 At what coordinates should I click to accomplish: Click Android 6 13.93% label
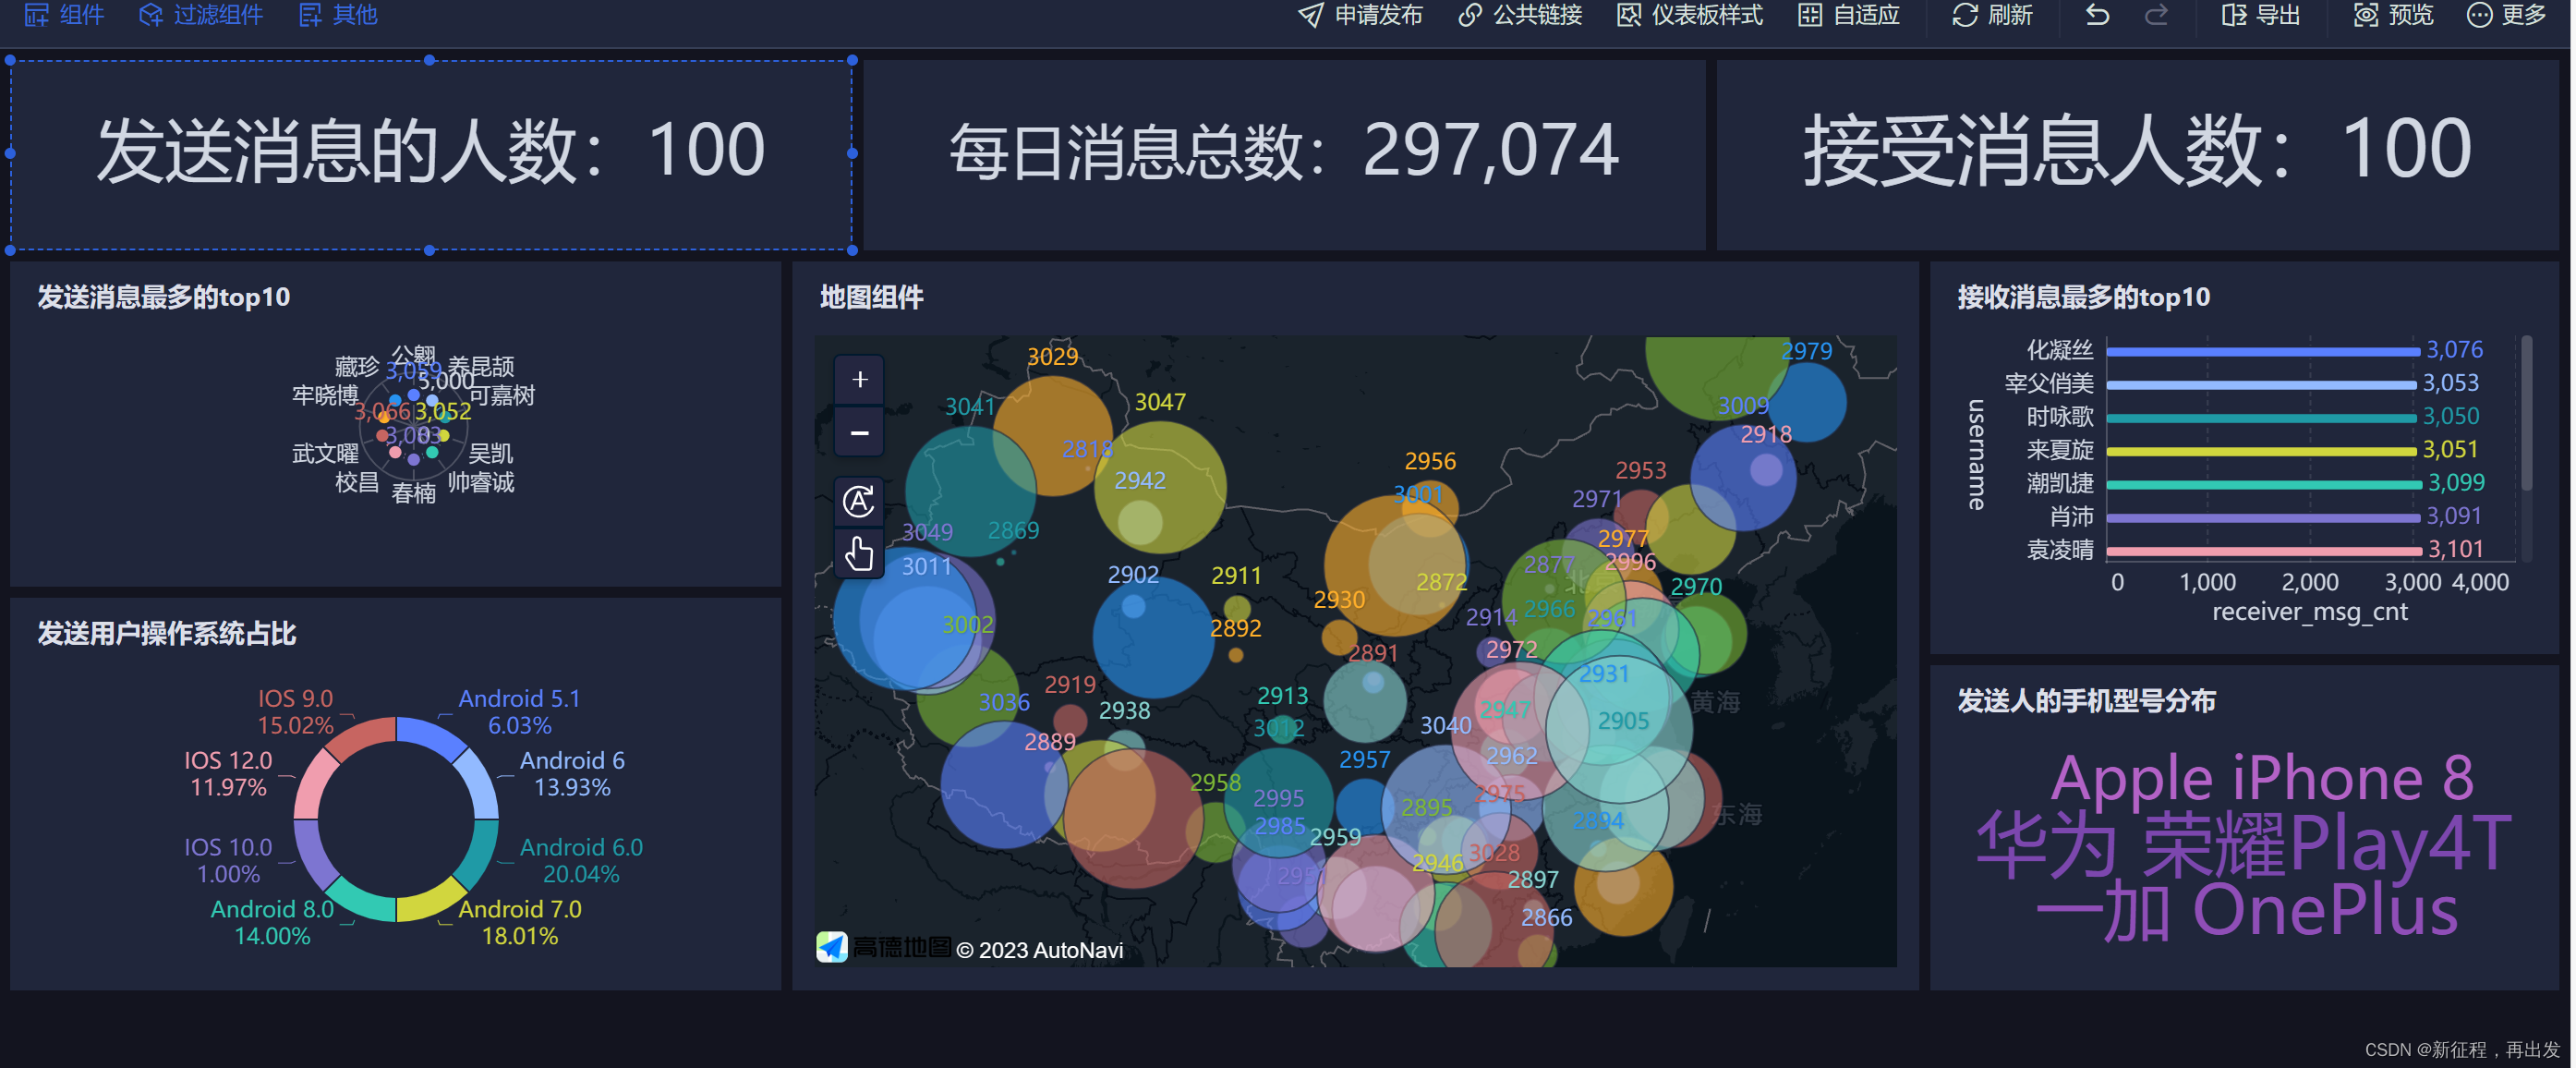572,773
